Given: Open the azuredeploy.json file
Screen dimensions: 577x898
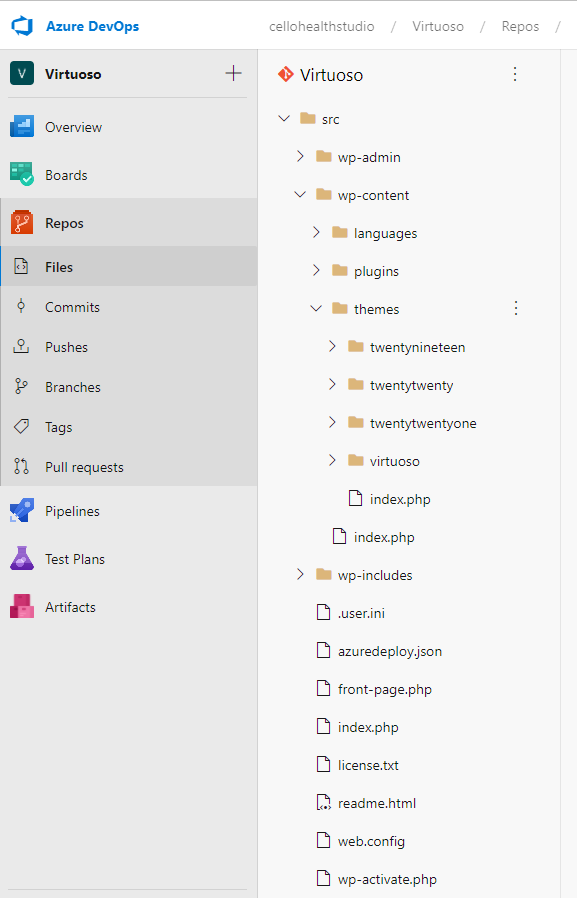Looking at the screenshot, I should point(390,651).
